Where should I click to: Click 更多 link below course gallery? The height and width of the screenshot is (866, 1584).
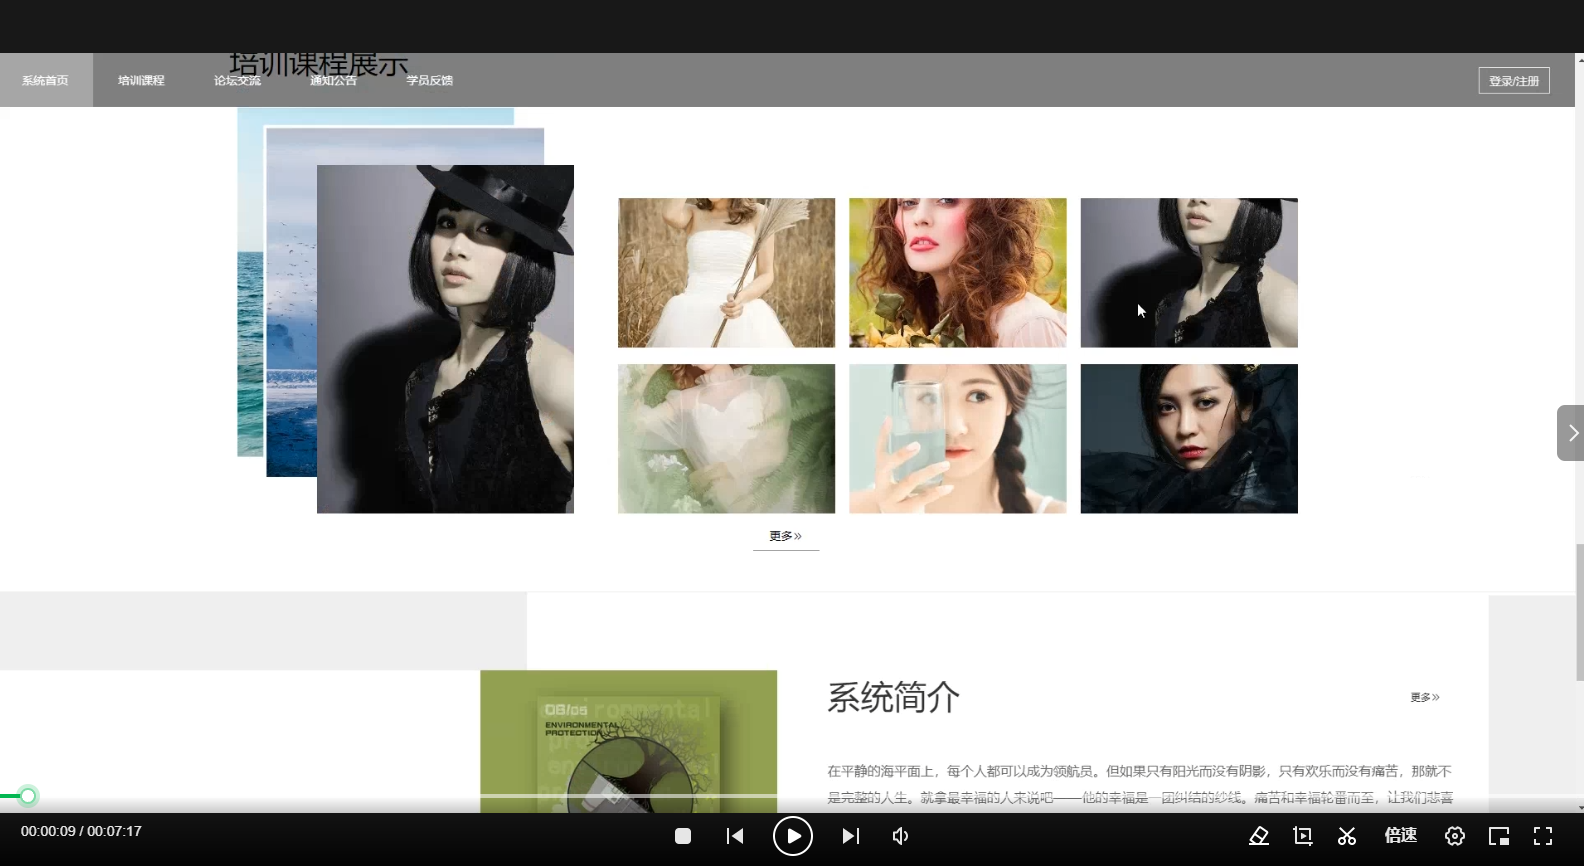(786, 537)
